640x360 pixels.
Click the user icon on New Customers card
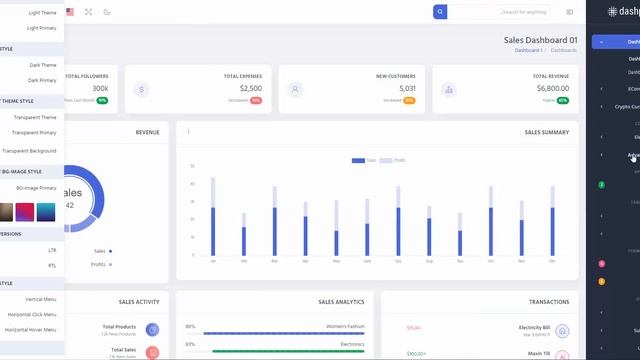click(x=295, y=89)
